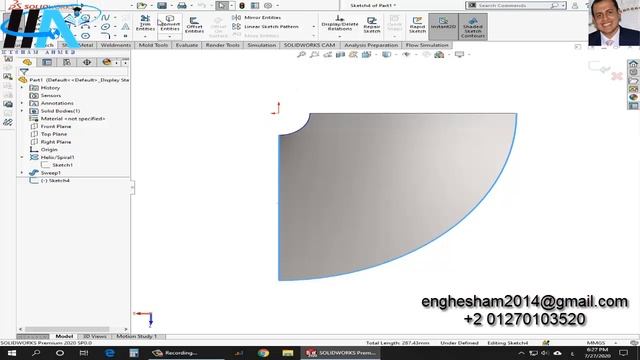Expand the Sweep1 feature
This screenshot has width=640, height=360.
pyautogui.click(x=22, y=173)
